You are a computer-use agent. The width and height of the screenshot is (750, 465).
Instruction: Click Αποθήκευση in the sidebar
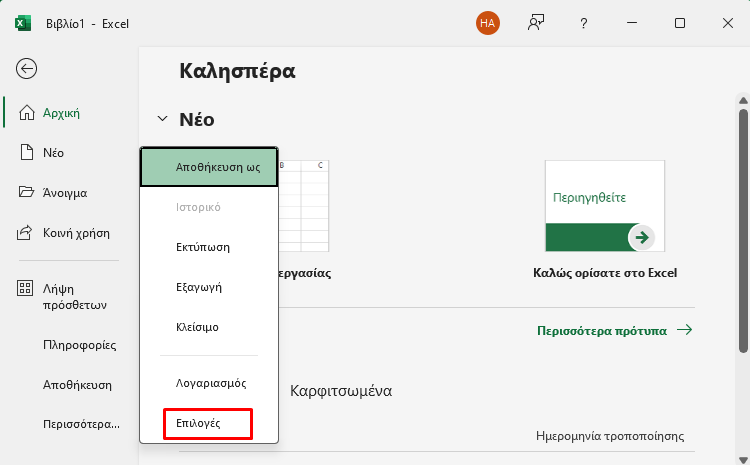77,385
